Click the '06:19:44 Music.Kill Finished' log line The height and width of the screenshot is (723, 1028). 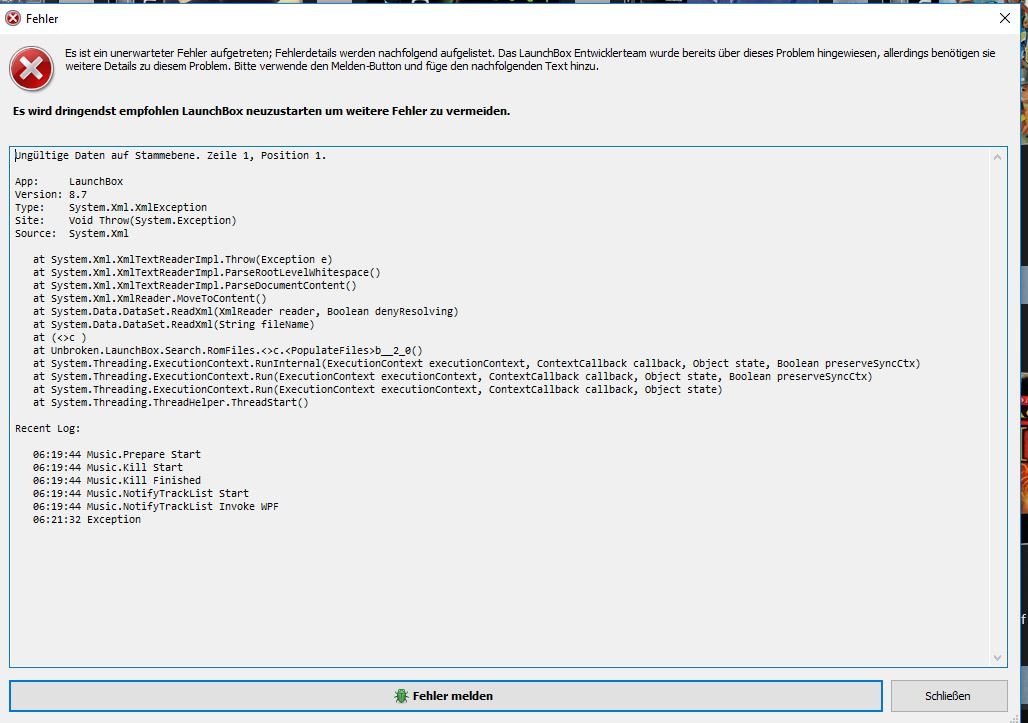pyautogui.click(x=117, y=480)
